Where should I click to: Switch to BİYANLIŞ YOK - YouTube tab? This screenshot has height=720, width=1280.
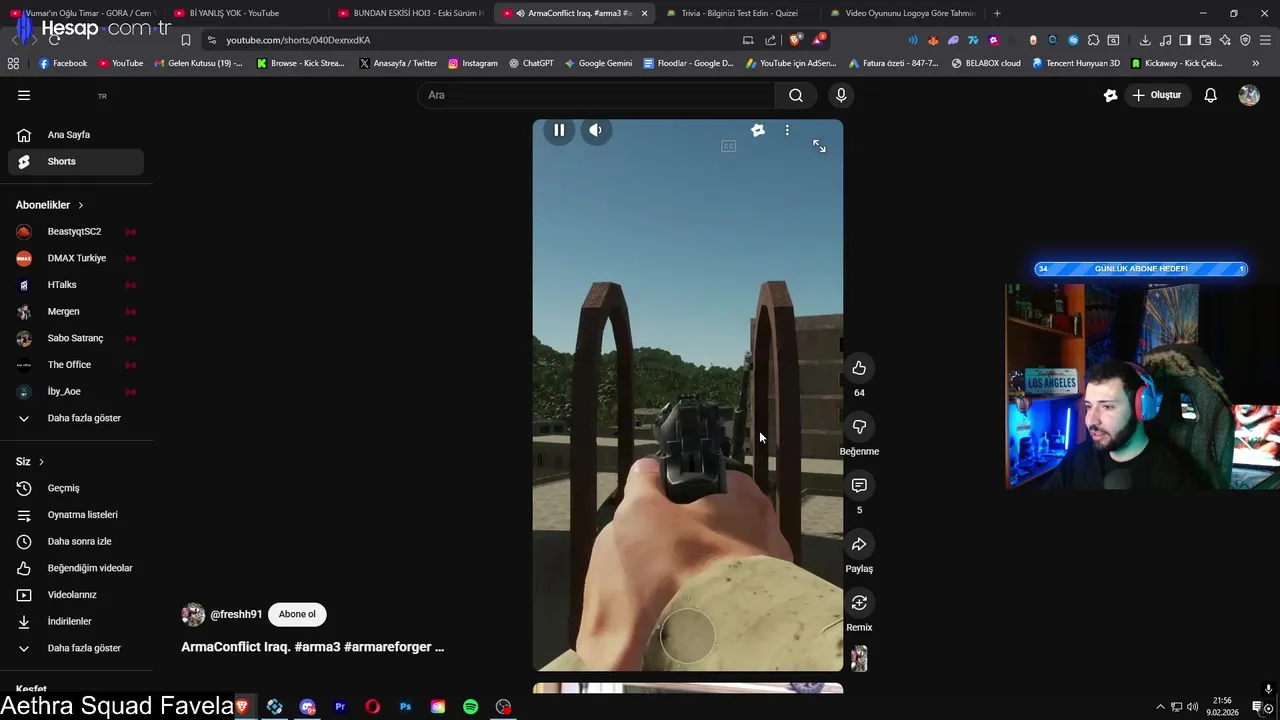[x=245, y=13]
